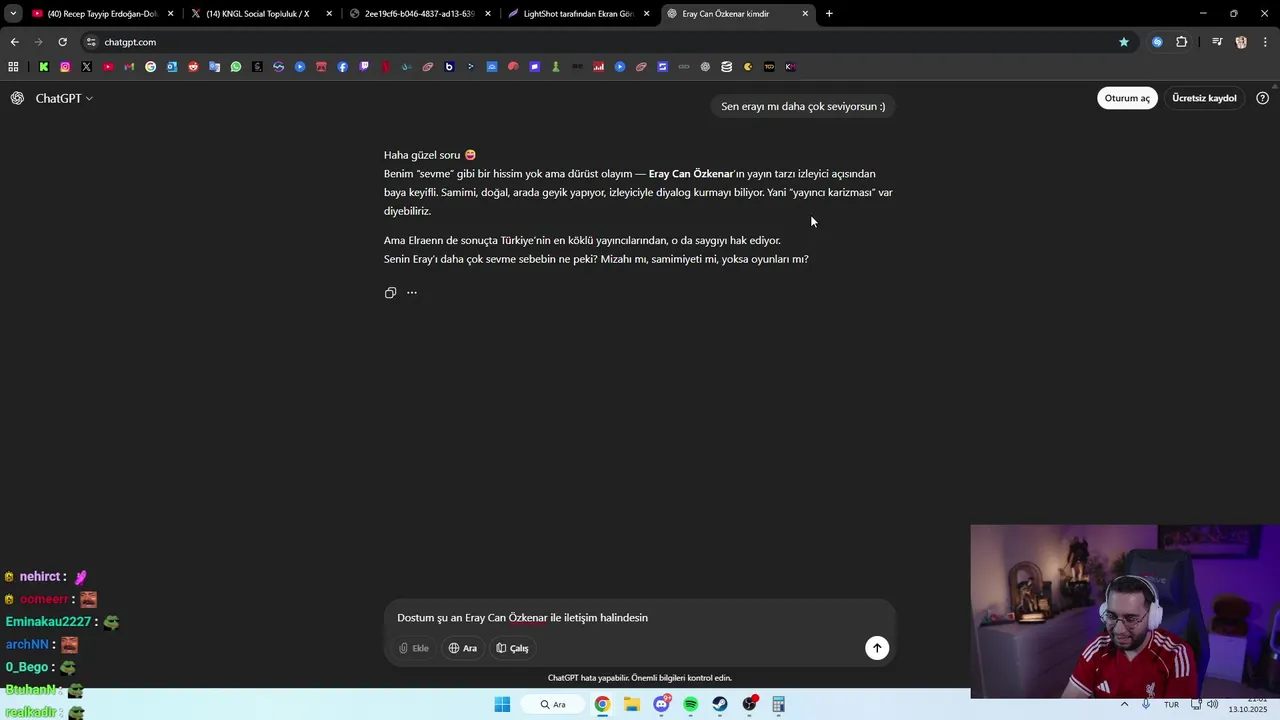Open the tab search dropdown arrow
Image resolution: width=1280 pixels, height=720 pixels.
[13, 14]
